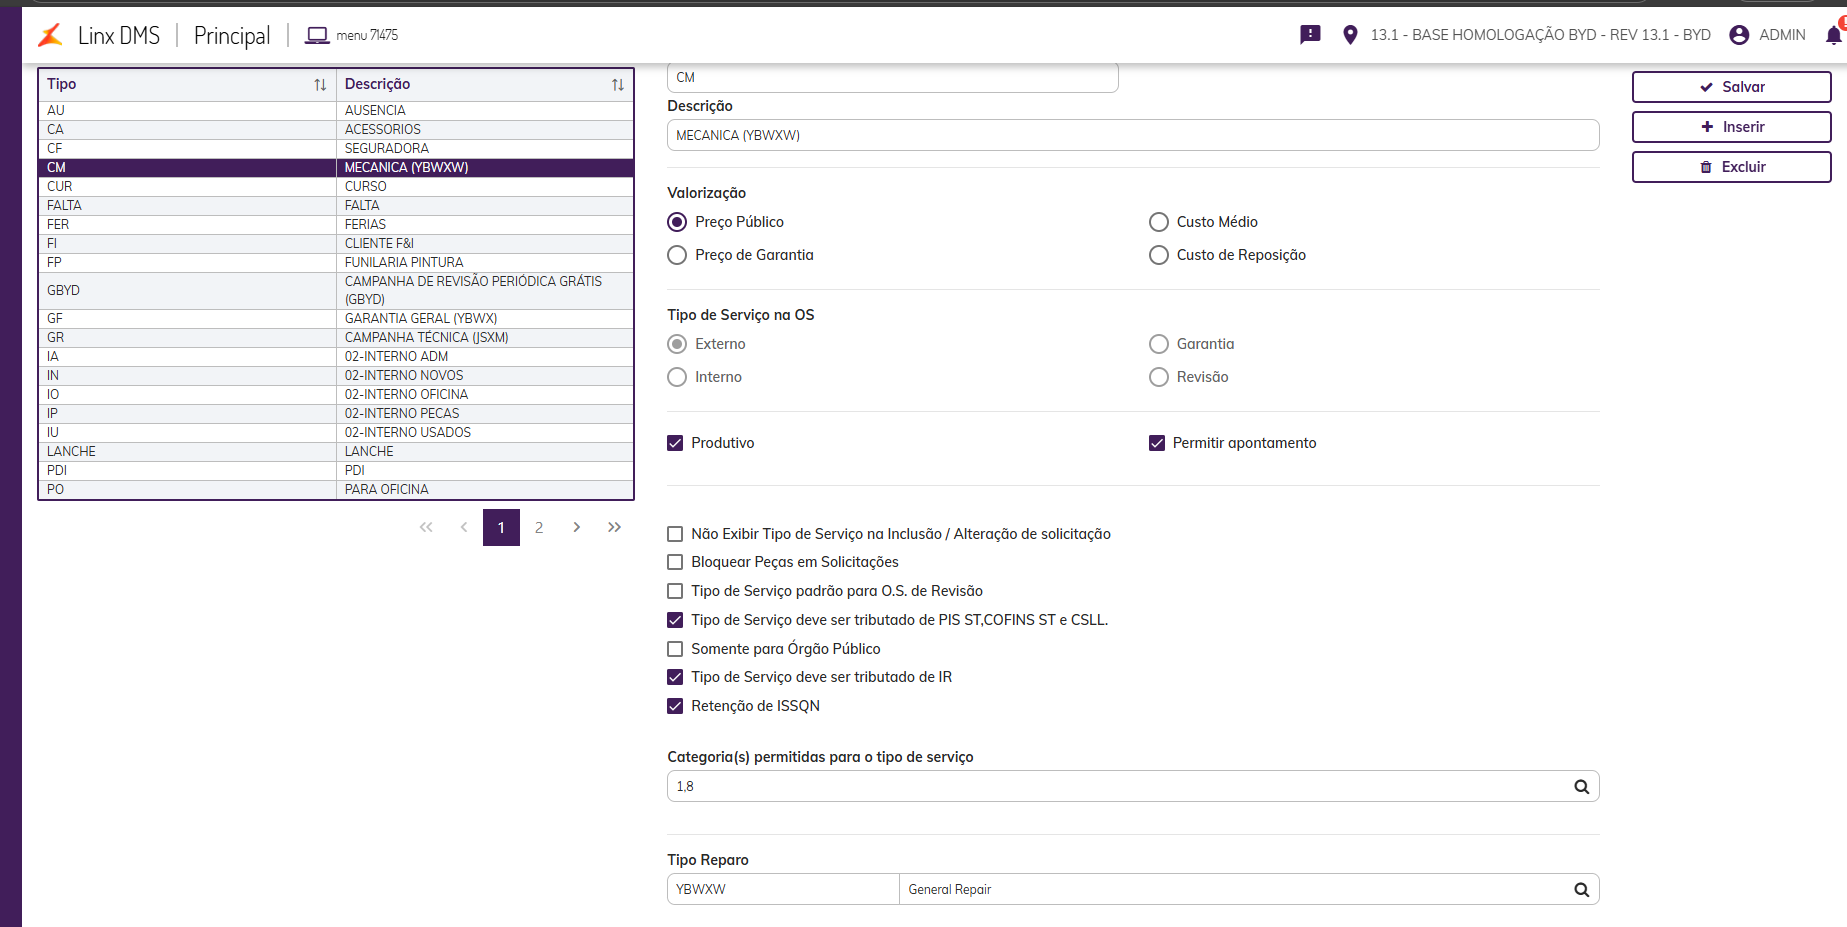The width and height of the screenshot is (1847, 927).
Task: Click the Excluir button
Action: (1731, 167)
